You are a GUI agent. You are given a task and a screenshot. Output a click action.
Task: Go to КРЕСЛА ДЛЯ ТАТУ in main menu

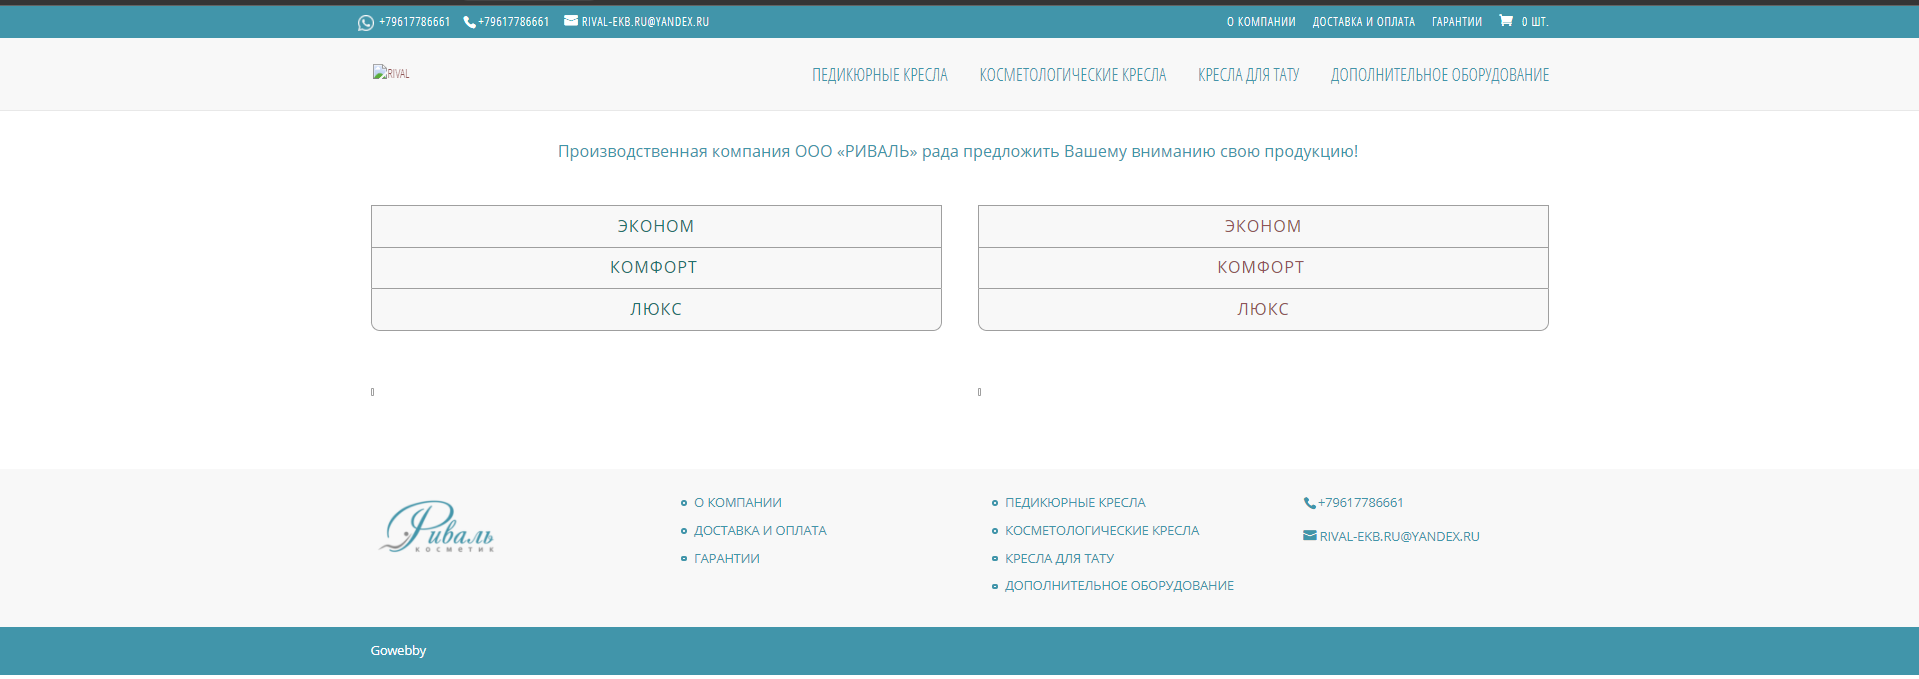pyautogui.click(x=1248, y=75)
